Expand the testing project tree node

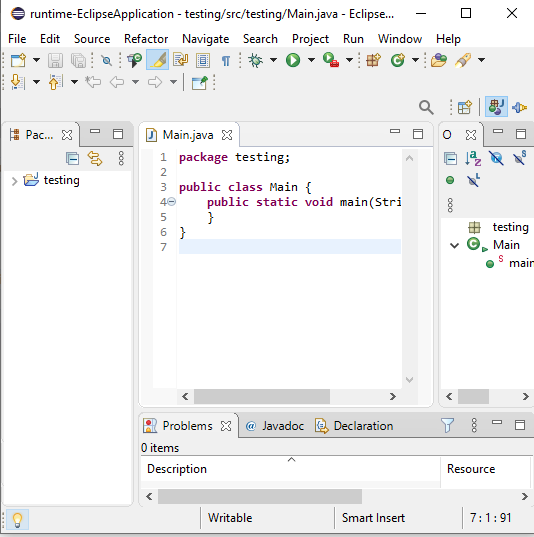click(14, 181)
